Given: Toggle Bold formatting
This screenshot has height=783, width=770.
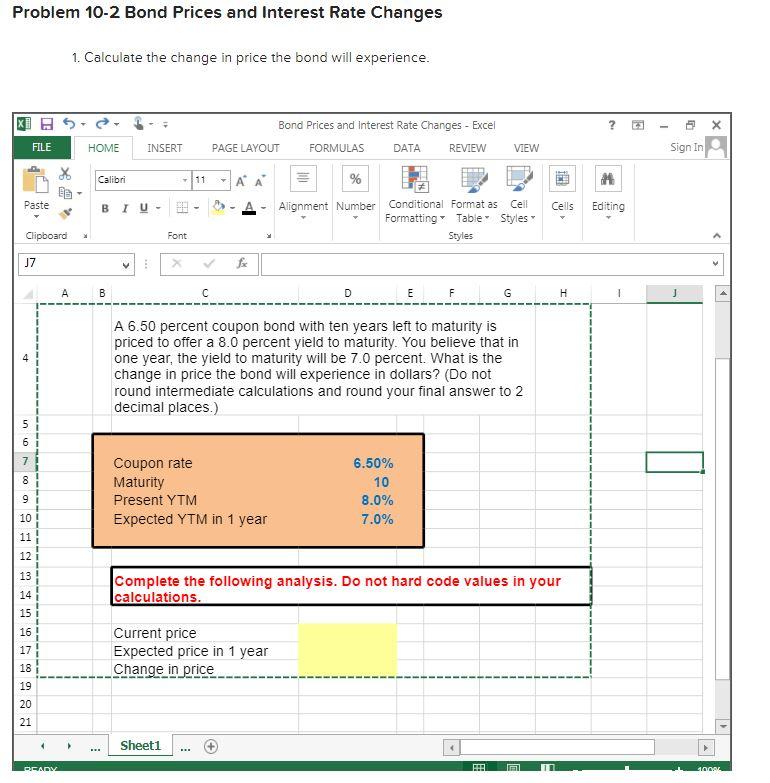Looking at the screenshot, I should pyautogui.click(x=105, y=208).
